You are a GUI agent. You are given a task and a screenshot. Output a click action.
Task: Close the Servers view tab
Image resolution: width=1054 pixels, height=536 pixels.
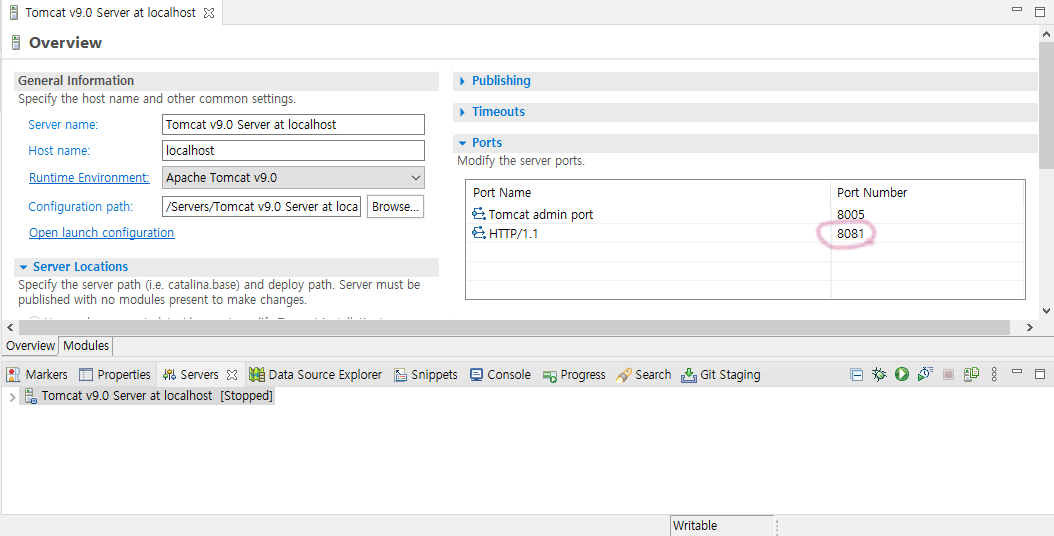pyautogui.click(x=232, y=375)
